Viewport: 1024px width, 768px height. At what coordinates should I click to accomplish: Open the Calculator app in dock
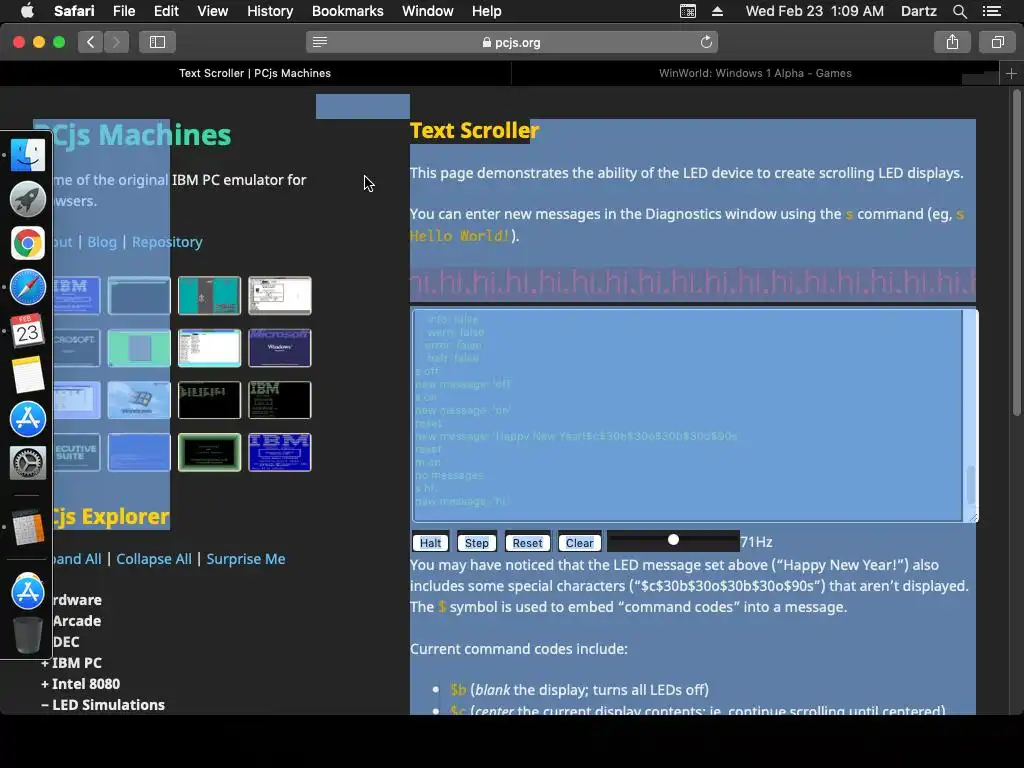pos(27,527)
